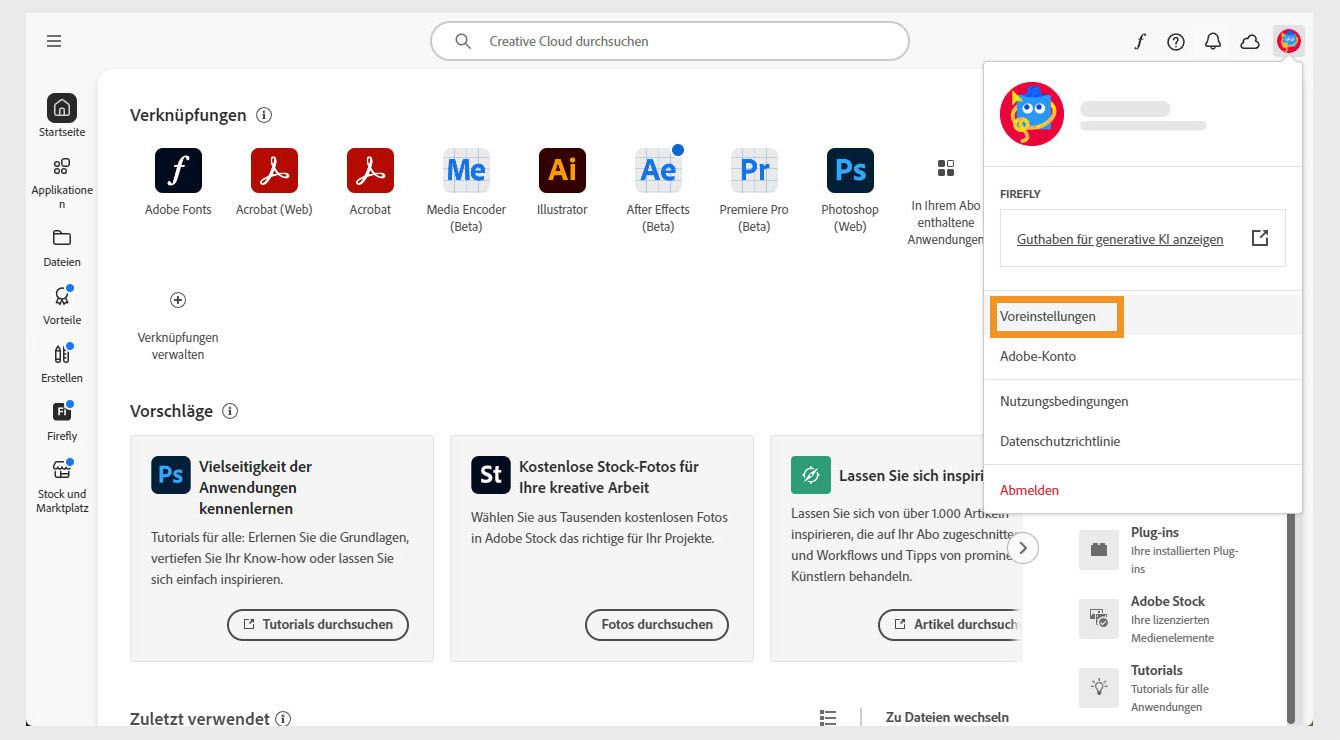1340x740 pixels.
Task: Open Datenschutzrichtlinie menu entry
Action: [1143, 441]
